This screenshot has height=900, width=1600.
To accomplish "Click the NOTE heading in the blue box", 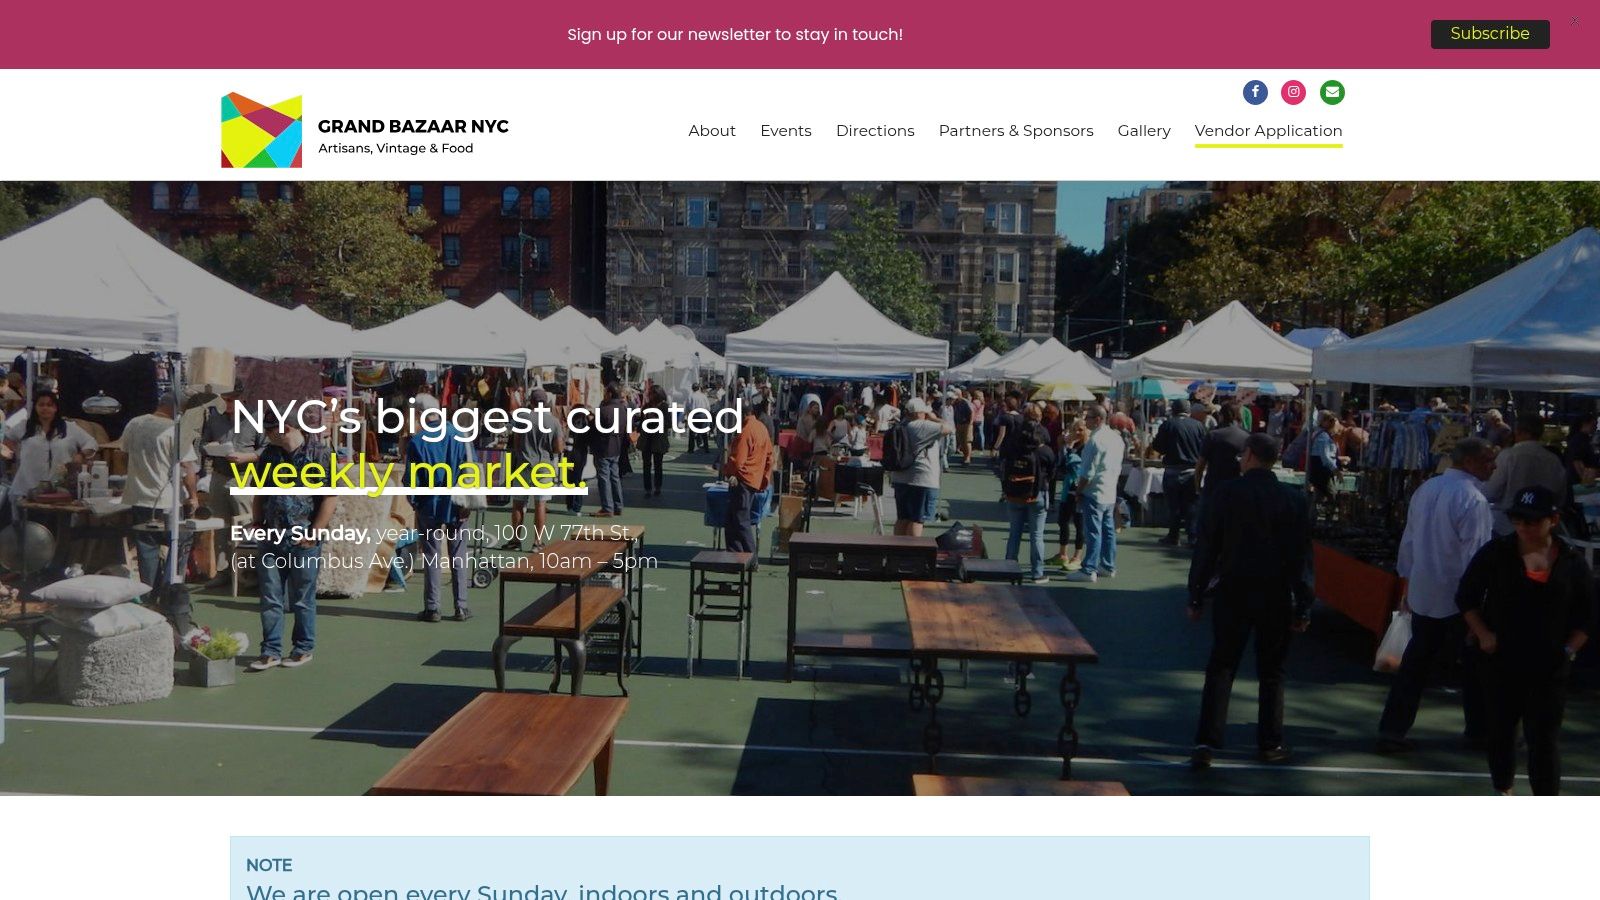I will click(x=269, y=865).
